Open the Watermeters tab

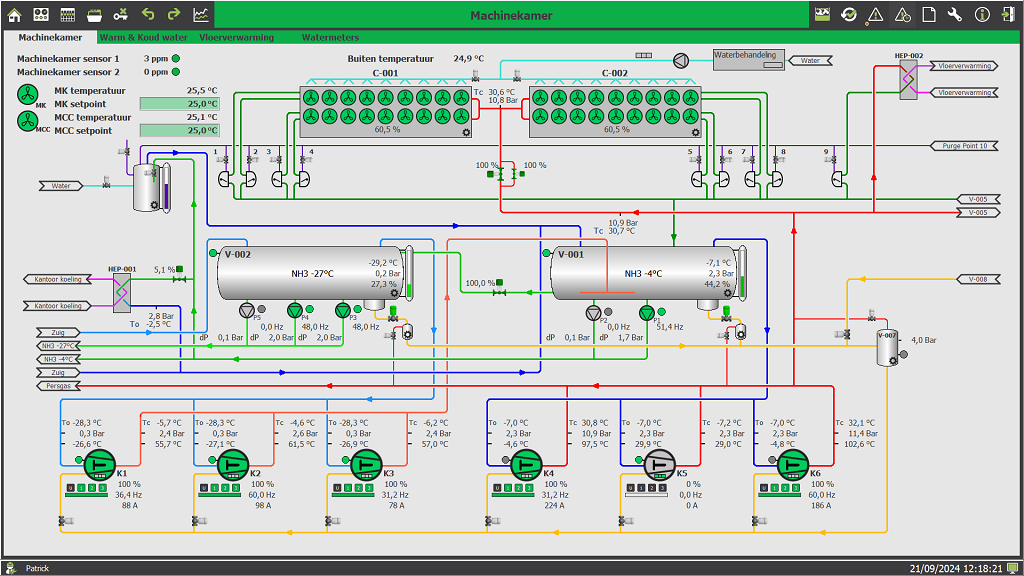coord(330,37)
